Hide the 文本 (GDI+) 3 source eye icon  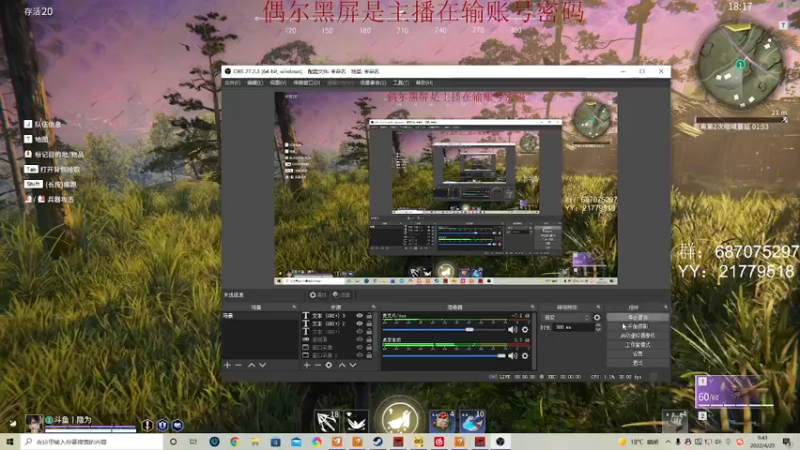pos(360,316)
